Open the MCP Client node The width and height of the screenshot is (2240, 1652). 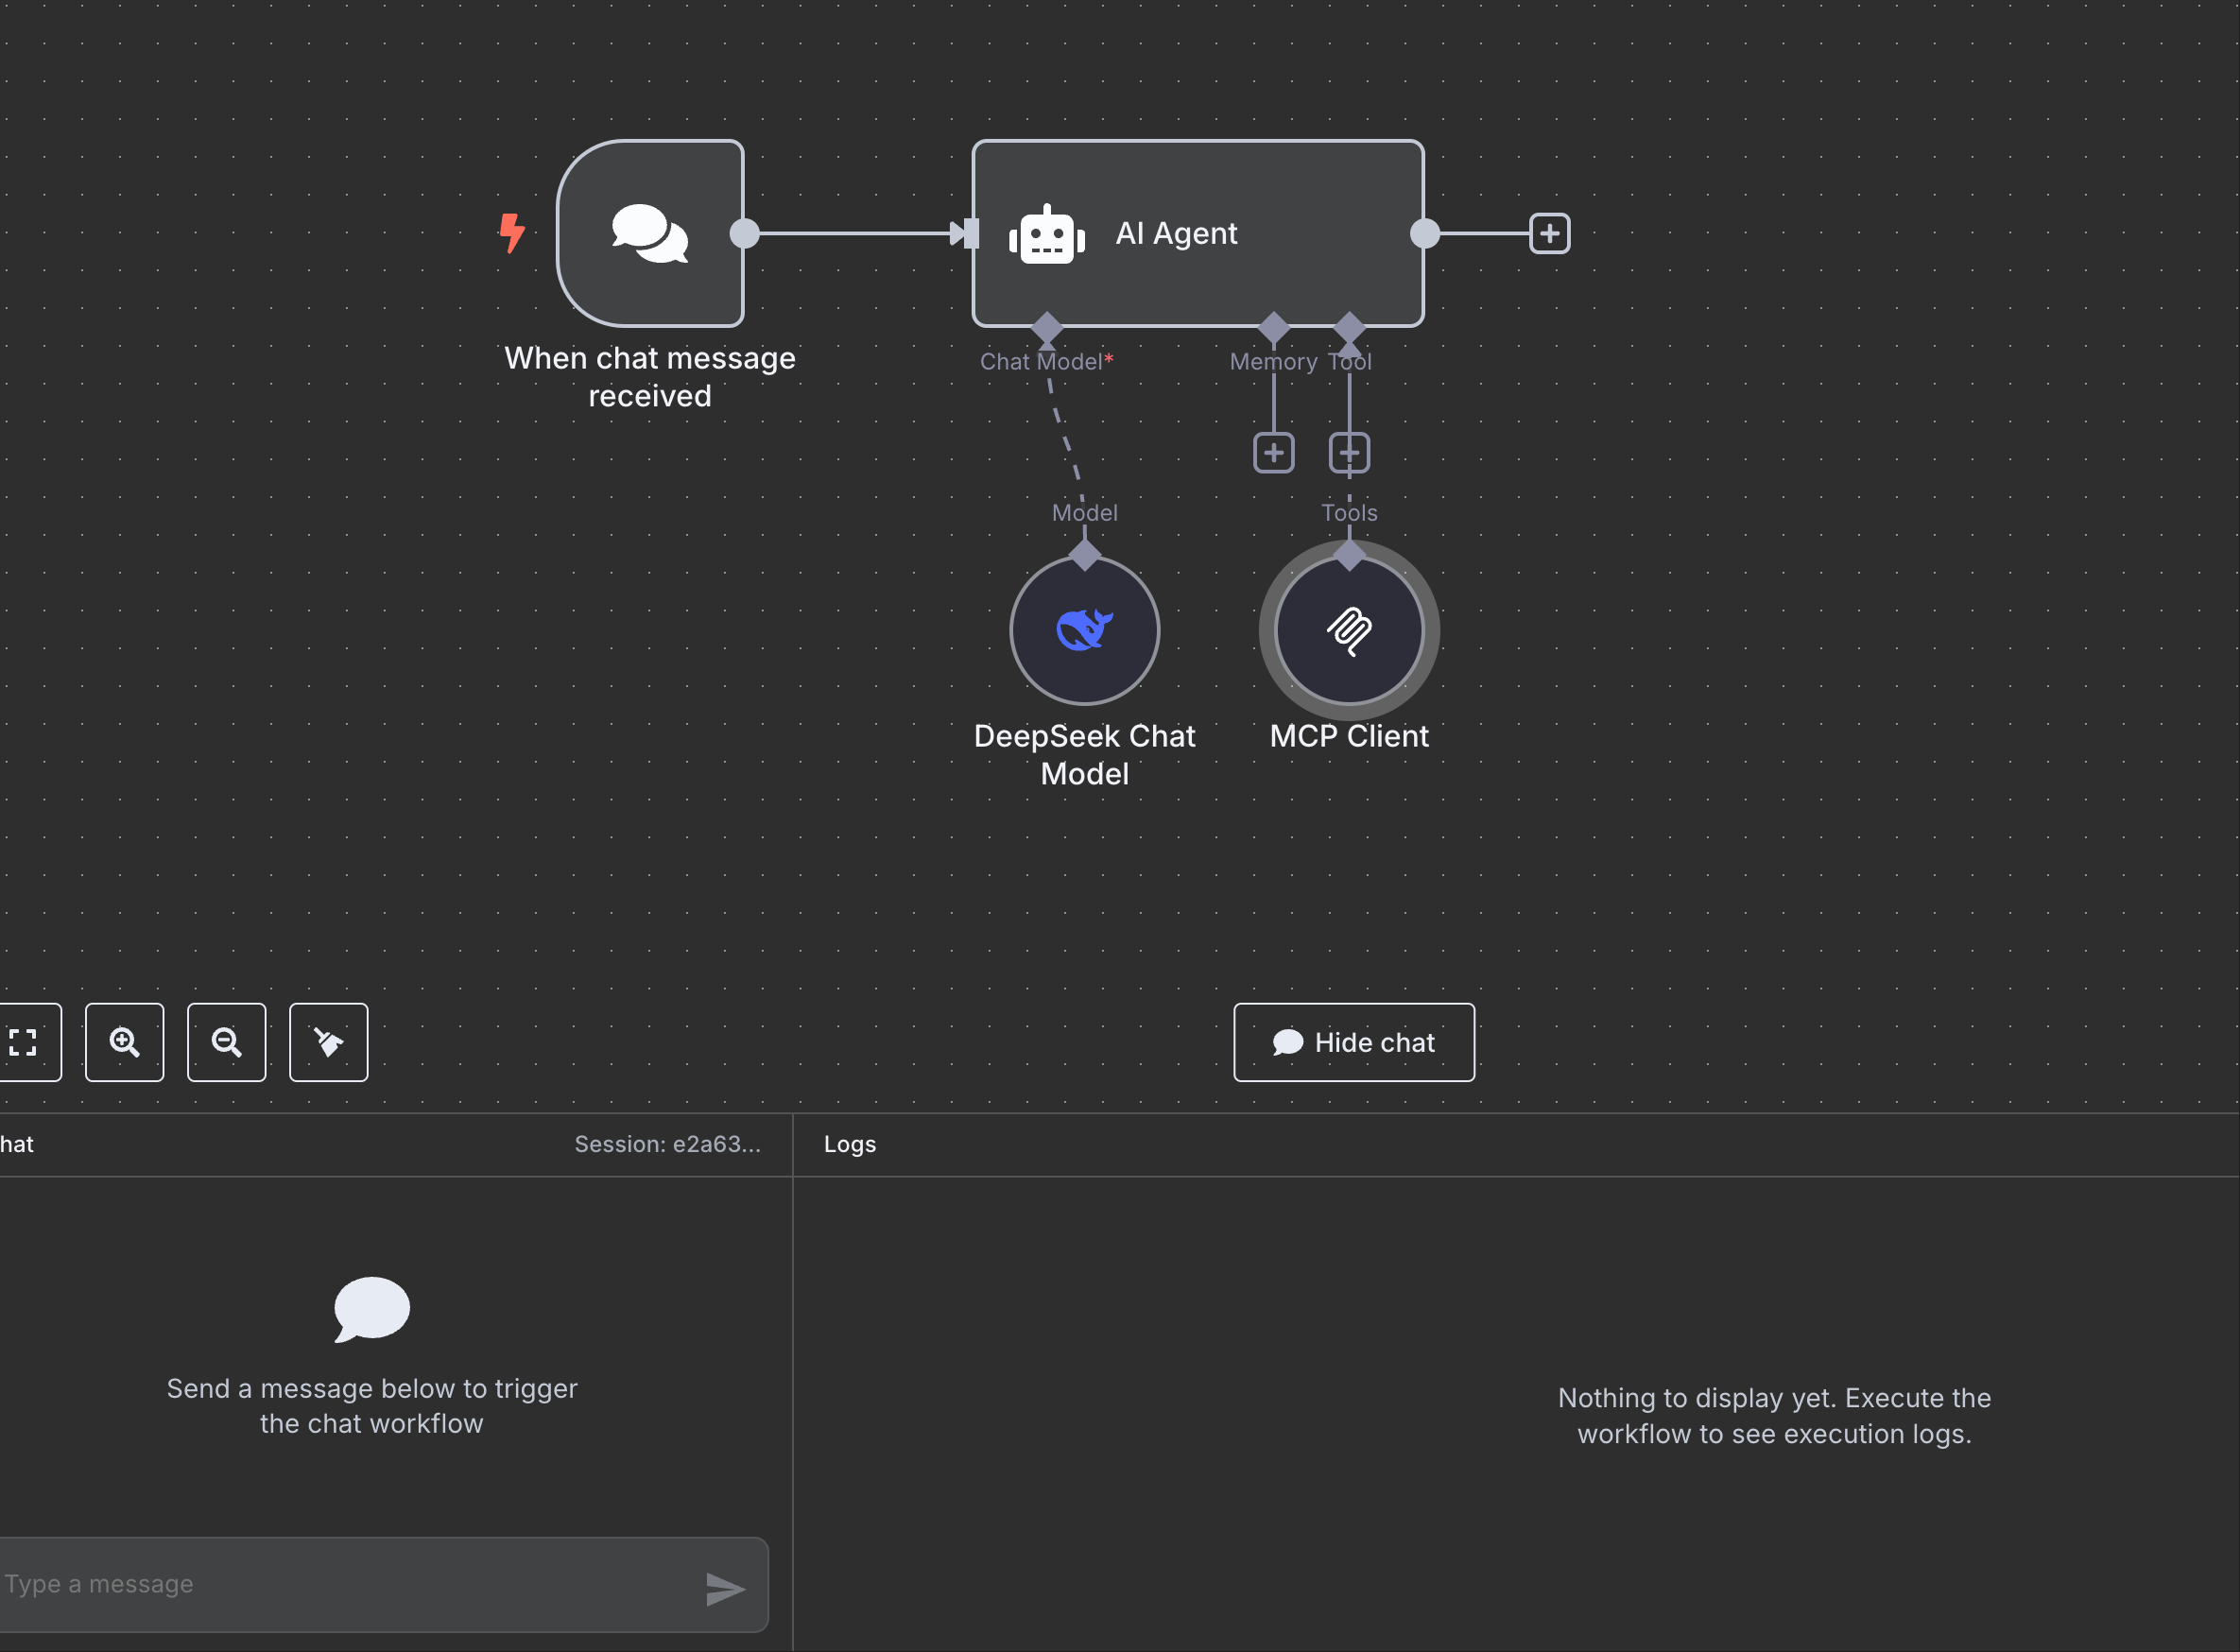pyautogui.click(x=1348, y=630)
